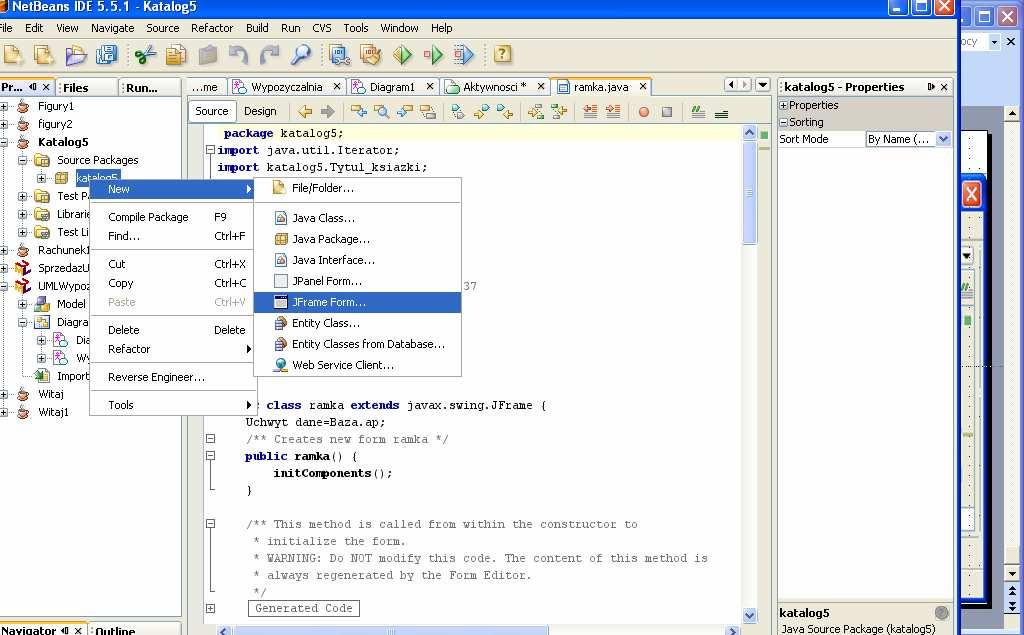1024x635 pixels.
Task: Collapse the Sorting section
Action: pyautogui.click(x=784, y=122)
